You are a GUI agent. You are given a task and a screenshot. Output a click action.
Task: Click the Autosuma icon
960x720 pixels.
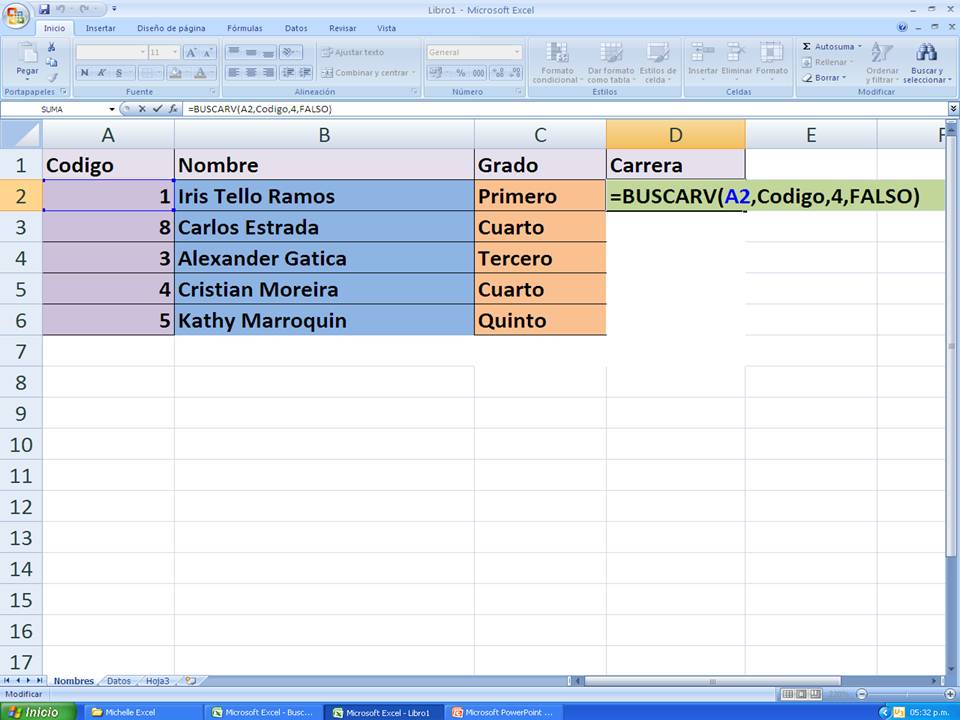click(806, 44)
